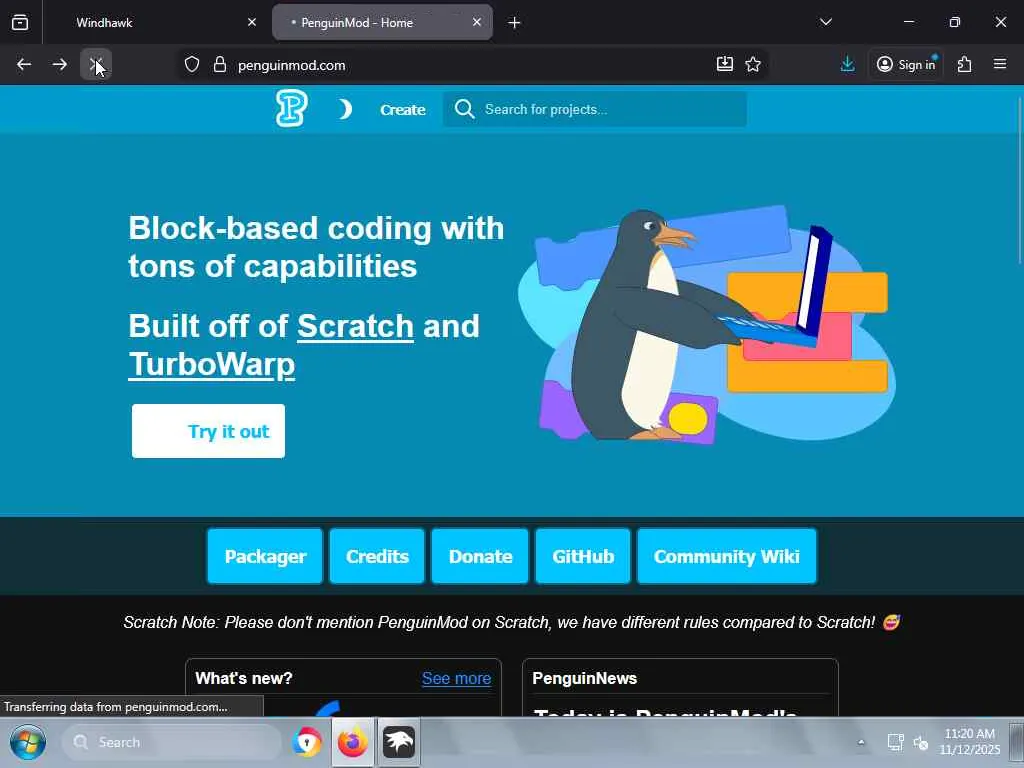Click the See more link
1024x768 pixels.
point(456,679)
